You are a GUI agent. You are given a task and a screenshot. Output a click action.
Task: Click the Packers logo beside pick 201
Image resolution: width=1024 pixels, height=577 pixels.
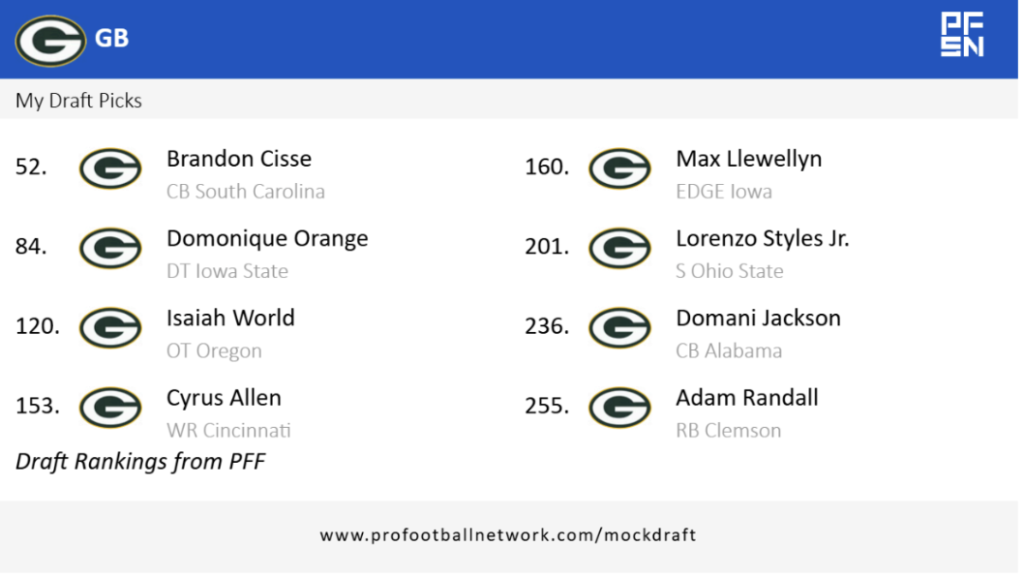(620, 248)
